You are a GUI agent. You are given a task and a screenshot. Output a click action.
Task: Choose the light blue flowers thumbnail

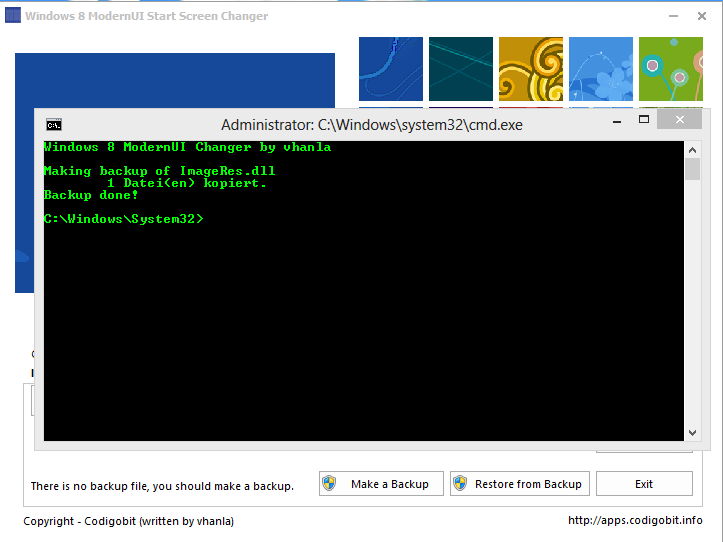coord(601,69)
